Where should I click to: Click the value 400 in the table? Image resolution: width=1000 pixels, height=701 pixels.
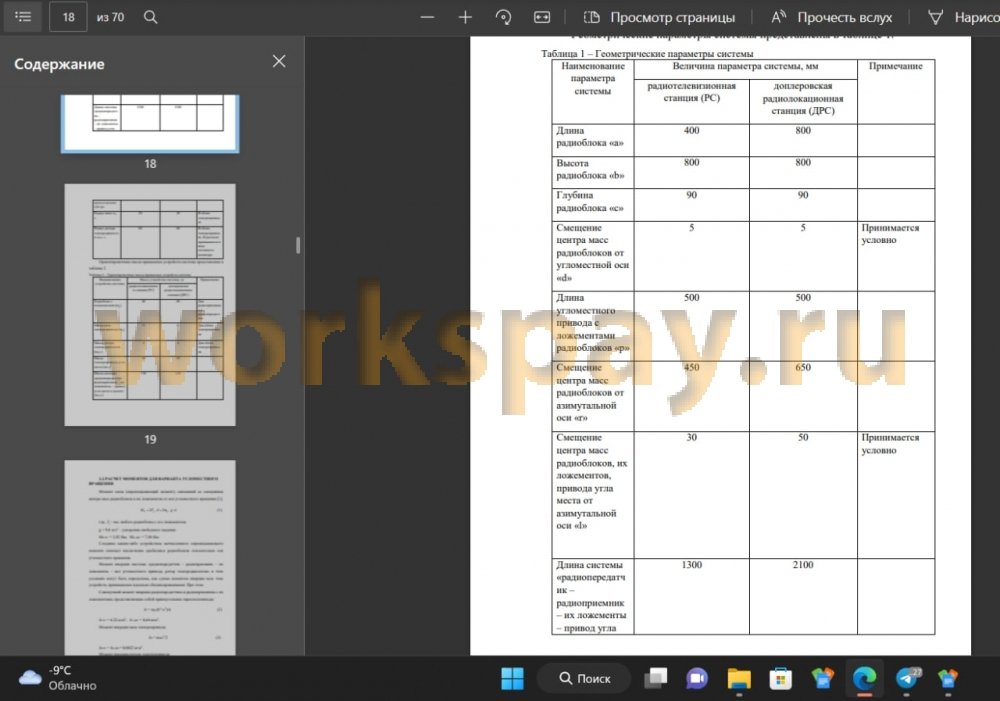click(691, 131)
